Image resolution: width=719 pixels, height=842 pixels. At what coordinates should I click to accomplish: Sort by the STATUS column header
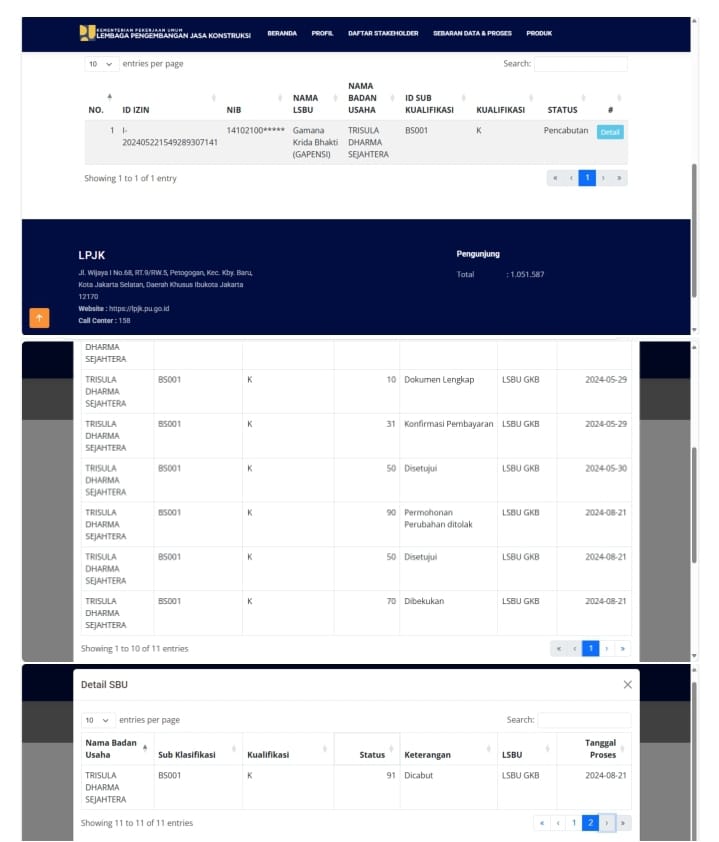pyautogui.click(x=564, y=109)
